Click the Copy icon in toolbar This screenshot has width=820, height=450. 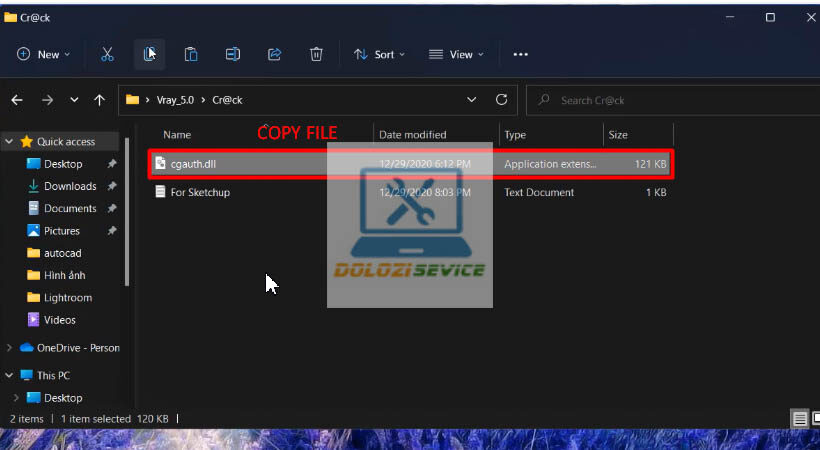pos(149,54)
